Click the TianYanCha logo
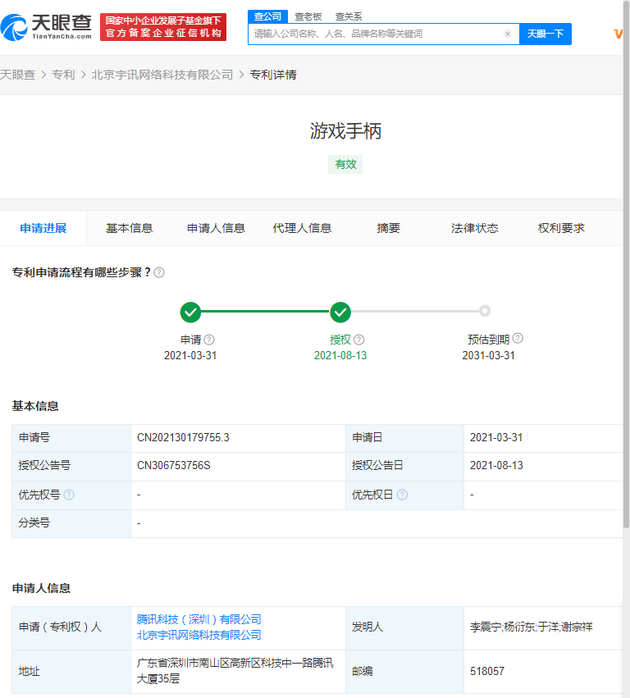Screen dimensions: 630x698 (46, 27)
